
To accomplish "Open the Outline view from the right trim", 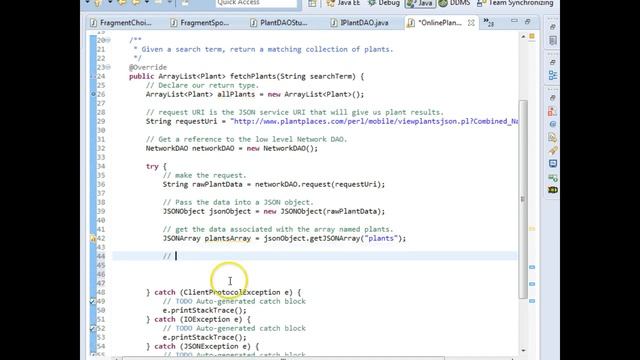I will pos(553,76).
